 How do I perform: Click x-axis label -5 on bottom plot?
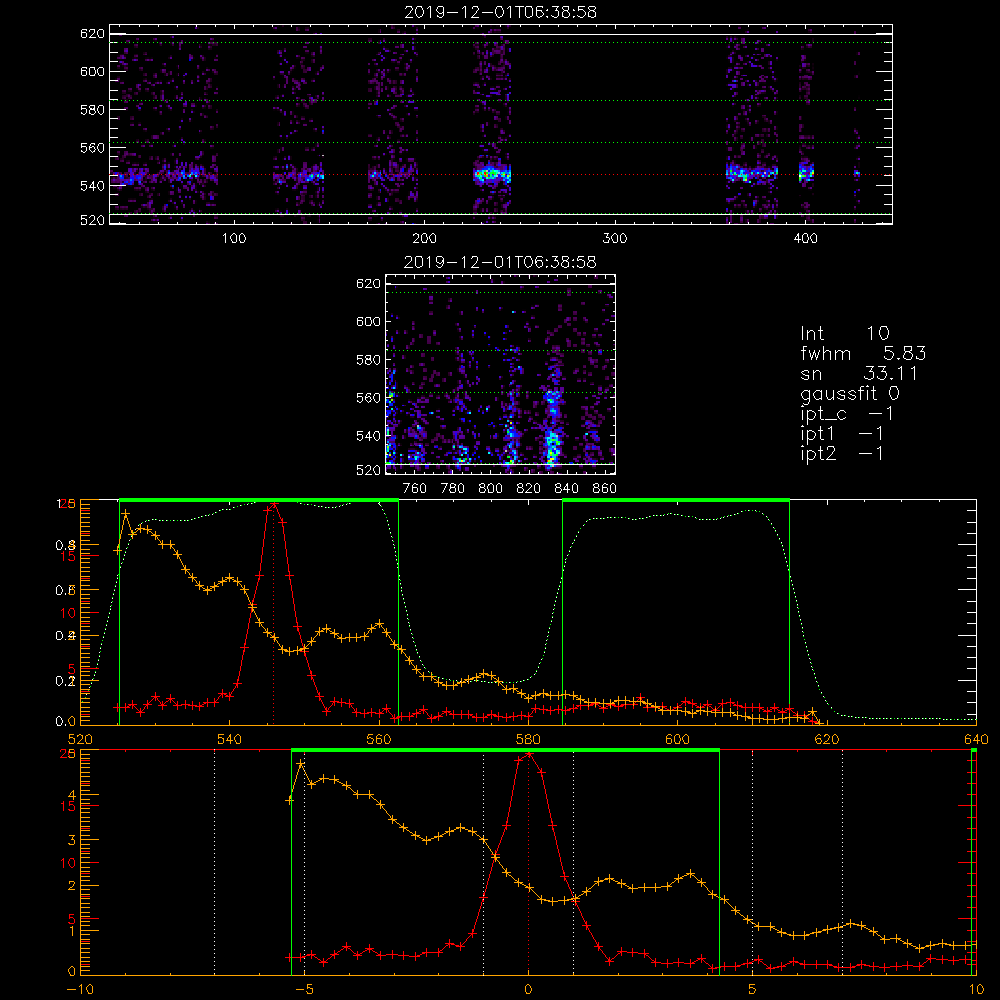[305, 990]
